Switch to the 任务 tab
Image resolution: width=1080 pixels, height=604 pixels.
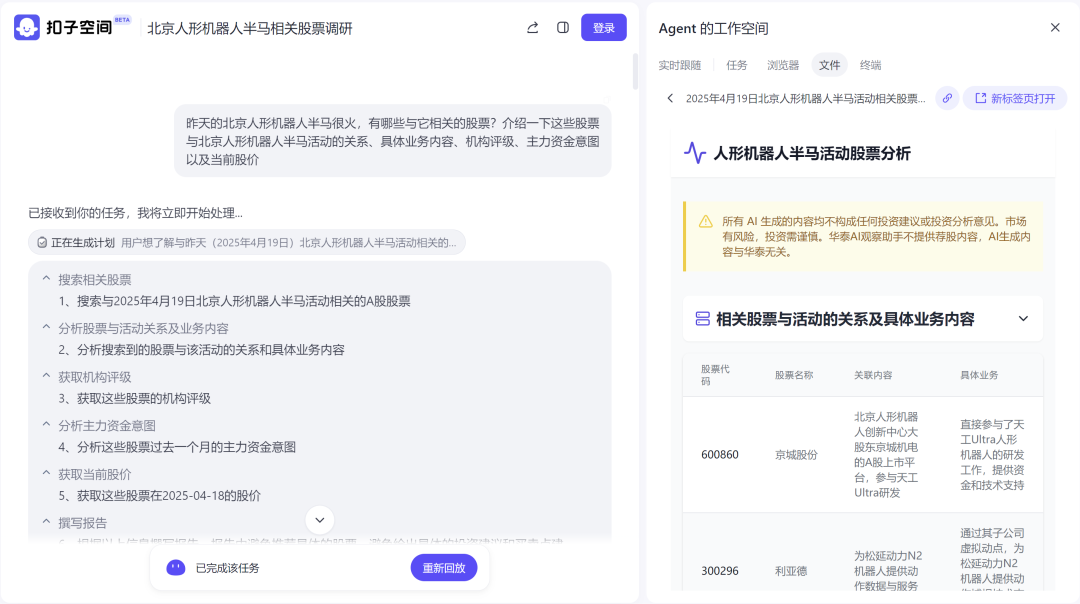pos(736,65)
